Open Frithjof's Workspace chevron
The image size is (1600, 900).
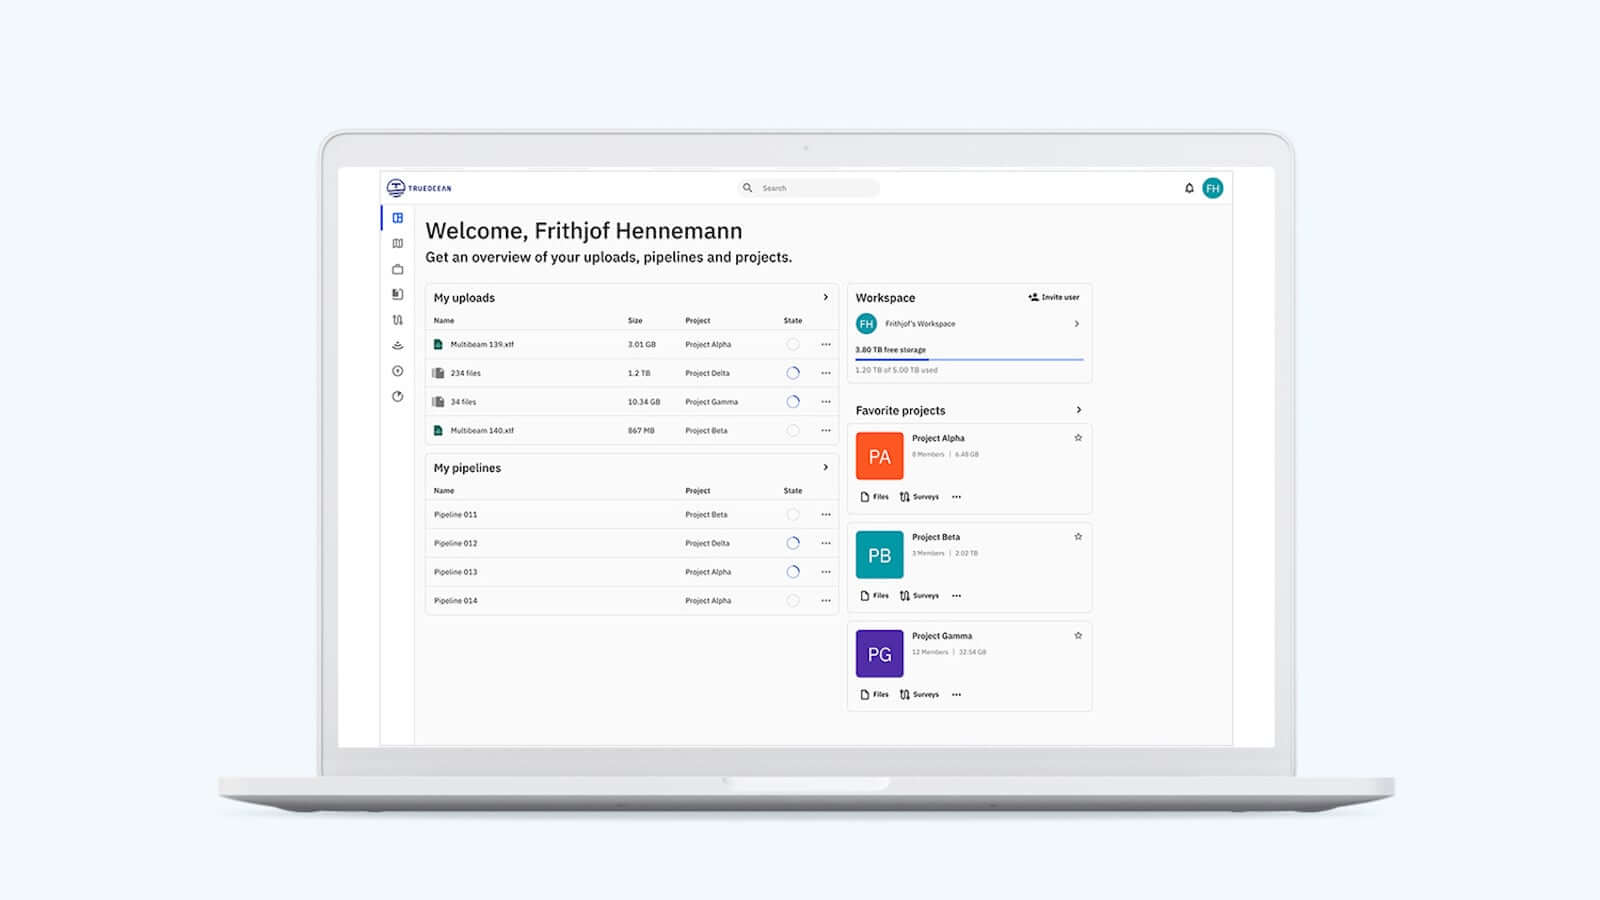1077,324
